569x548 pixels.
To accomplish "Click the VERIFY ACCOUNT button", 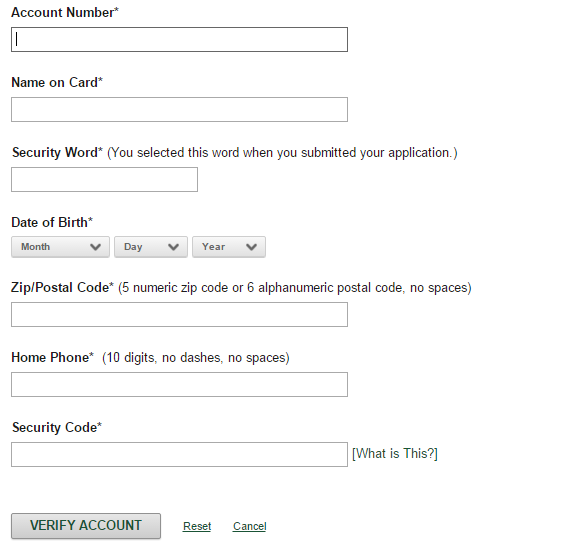I will coord(86,525).
